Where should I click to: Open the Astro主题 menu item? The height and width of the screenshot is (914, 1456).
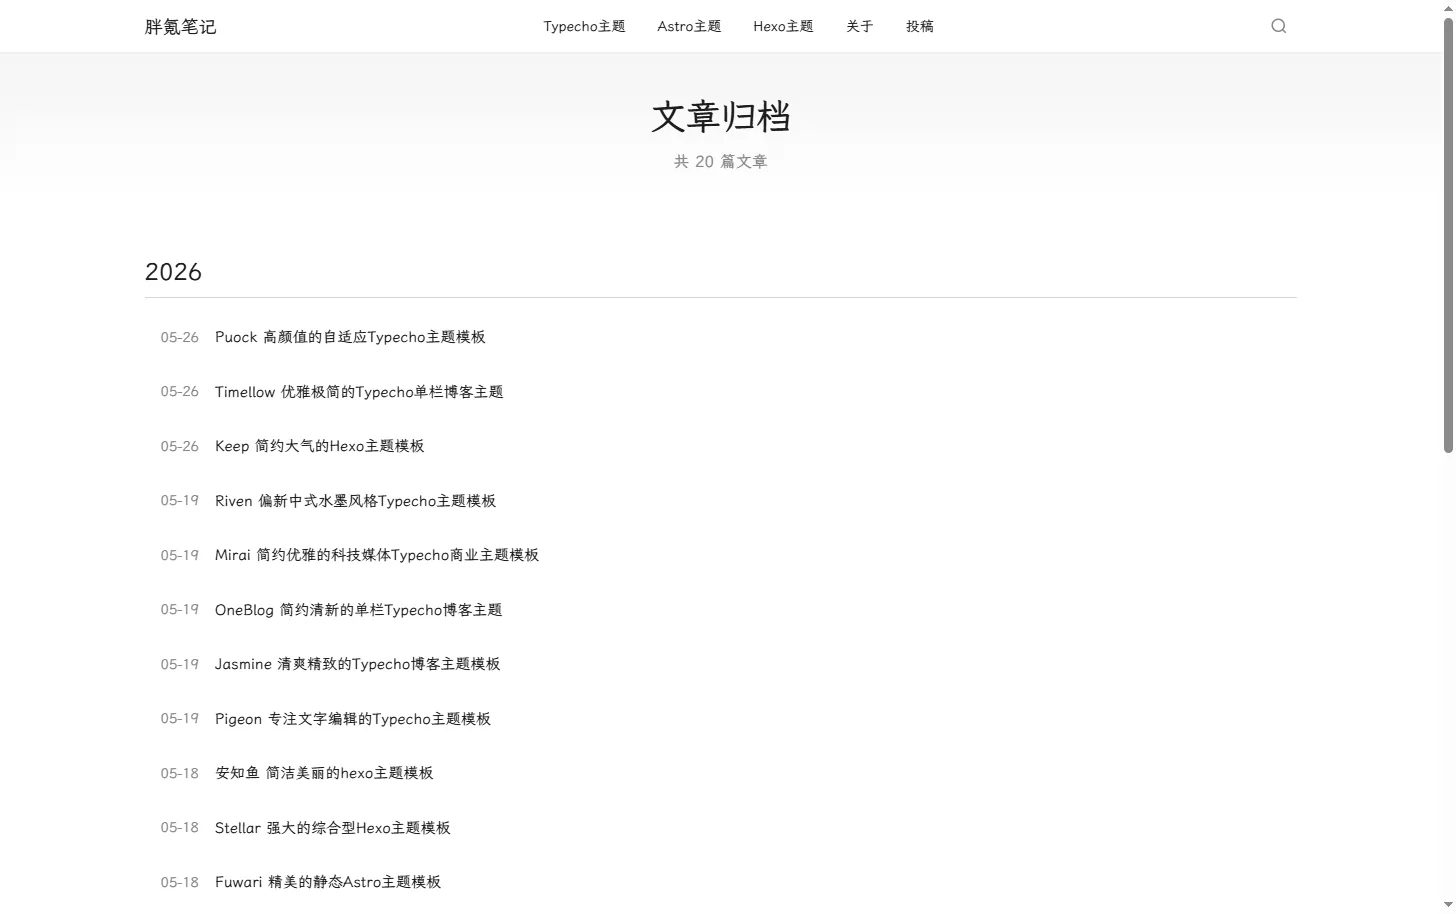pyautogui.click(x=689, y=26)
